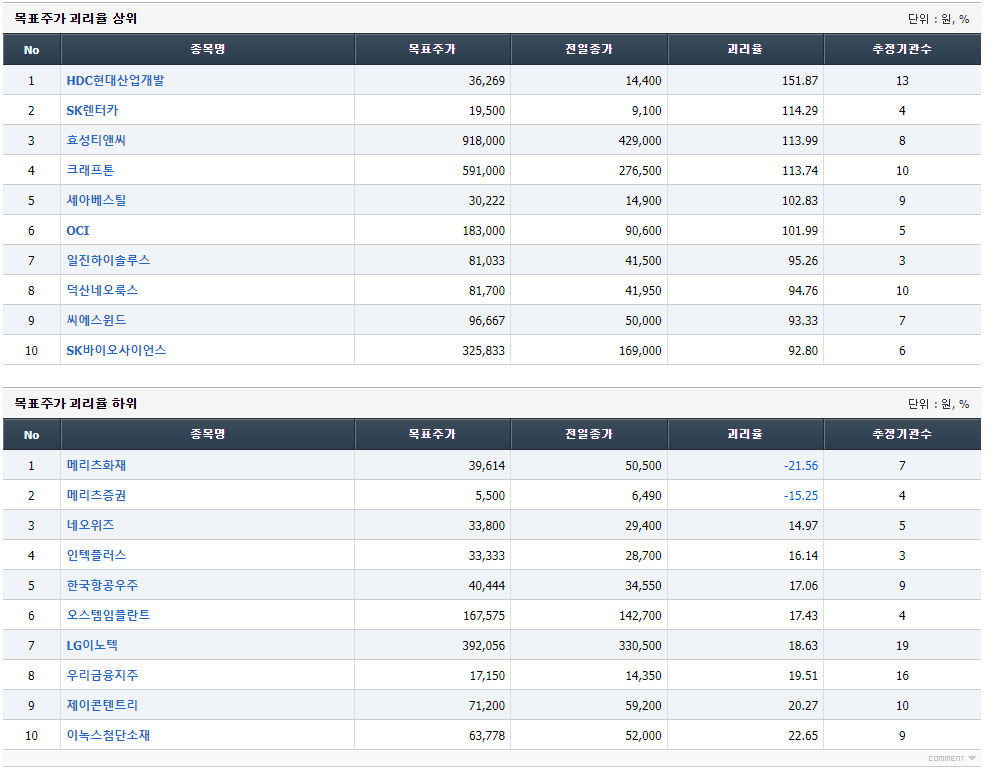Viewport: 993px width, 773px height.
Task: Click the 괴리율 header in the 상위 table
Action: [745, 49]
